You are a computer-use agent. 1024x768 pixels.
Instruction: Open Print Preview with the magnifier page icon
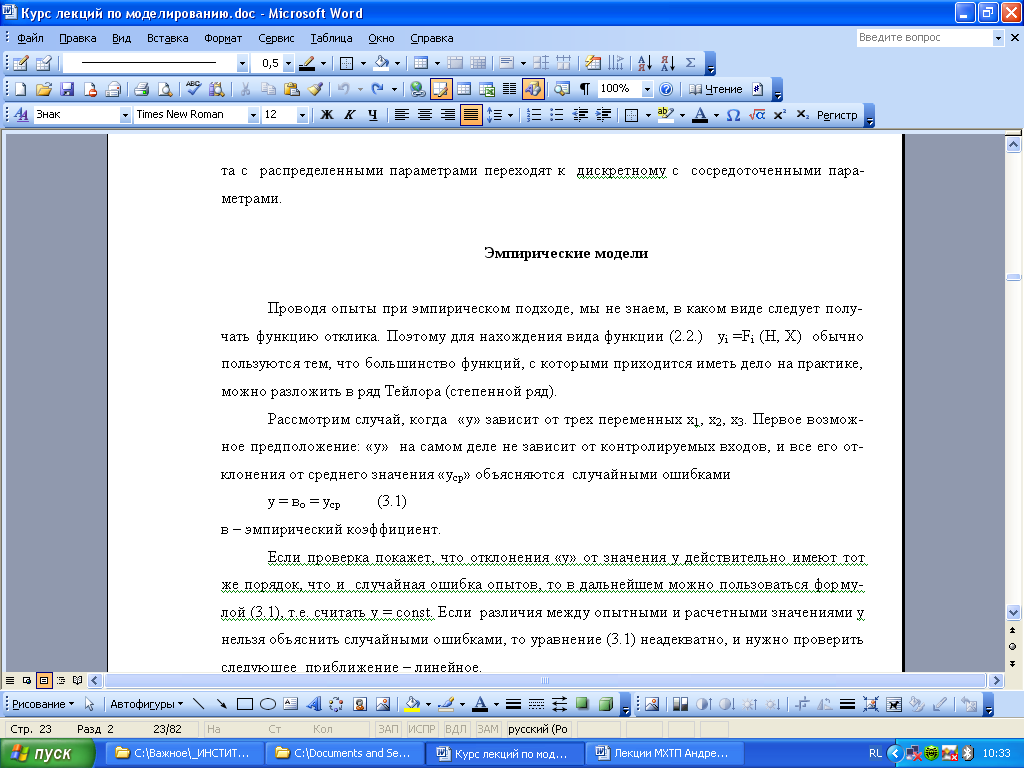click(x=165, y=89)
